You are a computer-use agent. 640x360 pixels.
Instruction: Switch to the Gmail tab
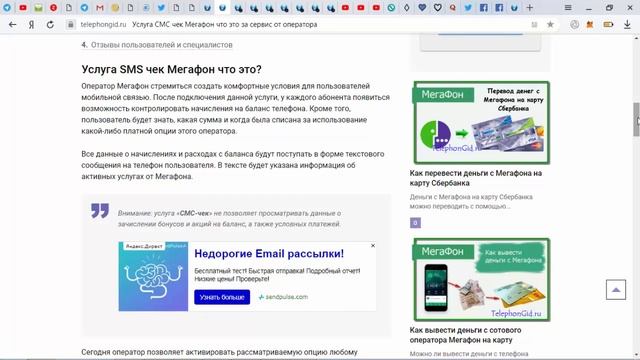pyautogui.click(x=100, y=7)
